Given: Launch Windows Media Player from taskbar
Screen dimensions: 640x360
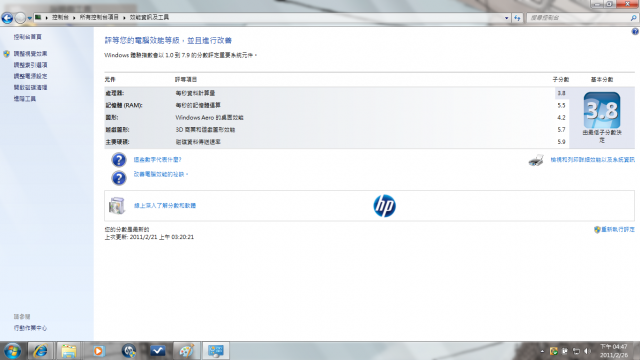Looking at the screenshot, I should tap(98, 351).
